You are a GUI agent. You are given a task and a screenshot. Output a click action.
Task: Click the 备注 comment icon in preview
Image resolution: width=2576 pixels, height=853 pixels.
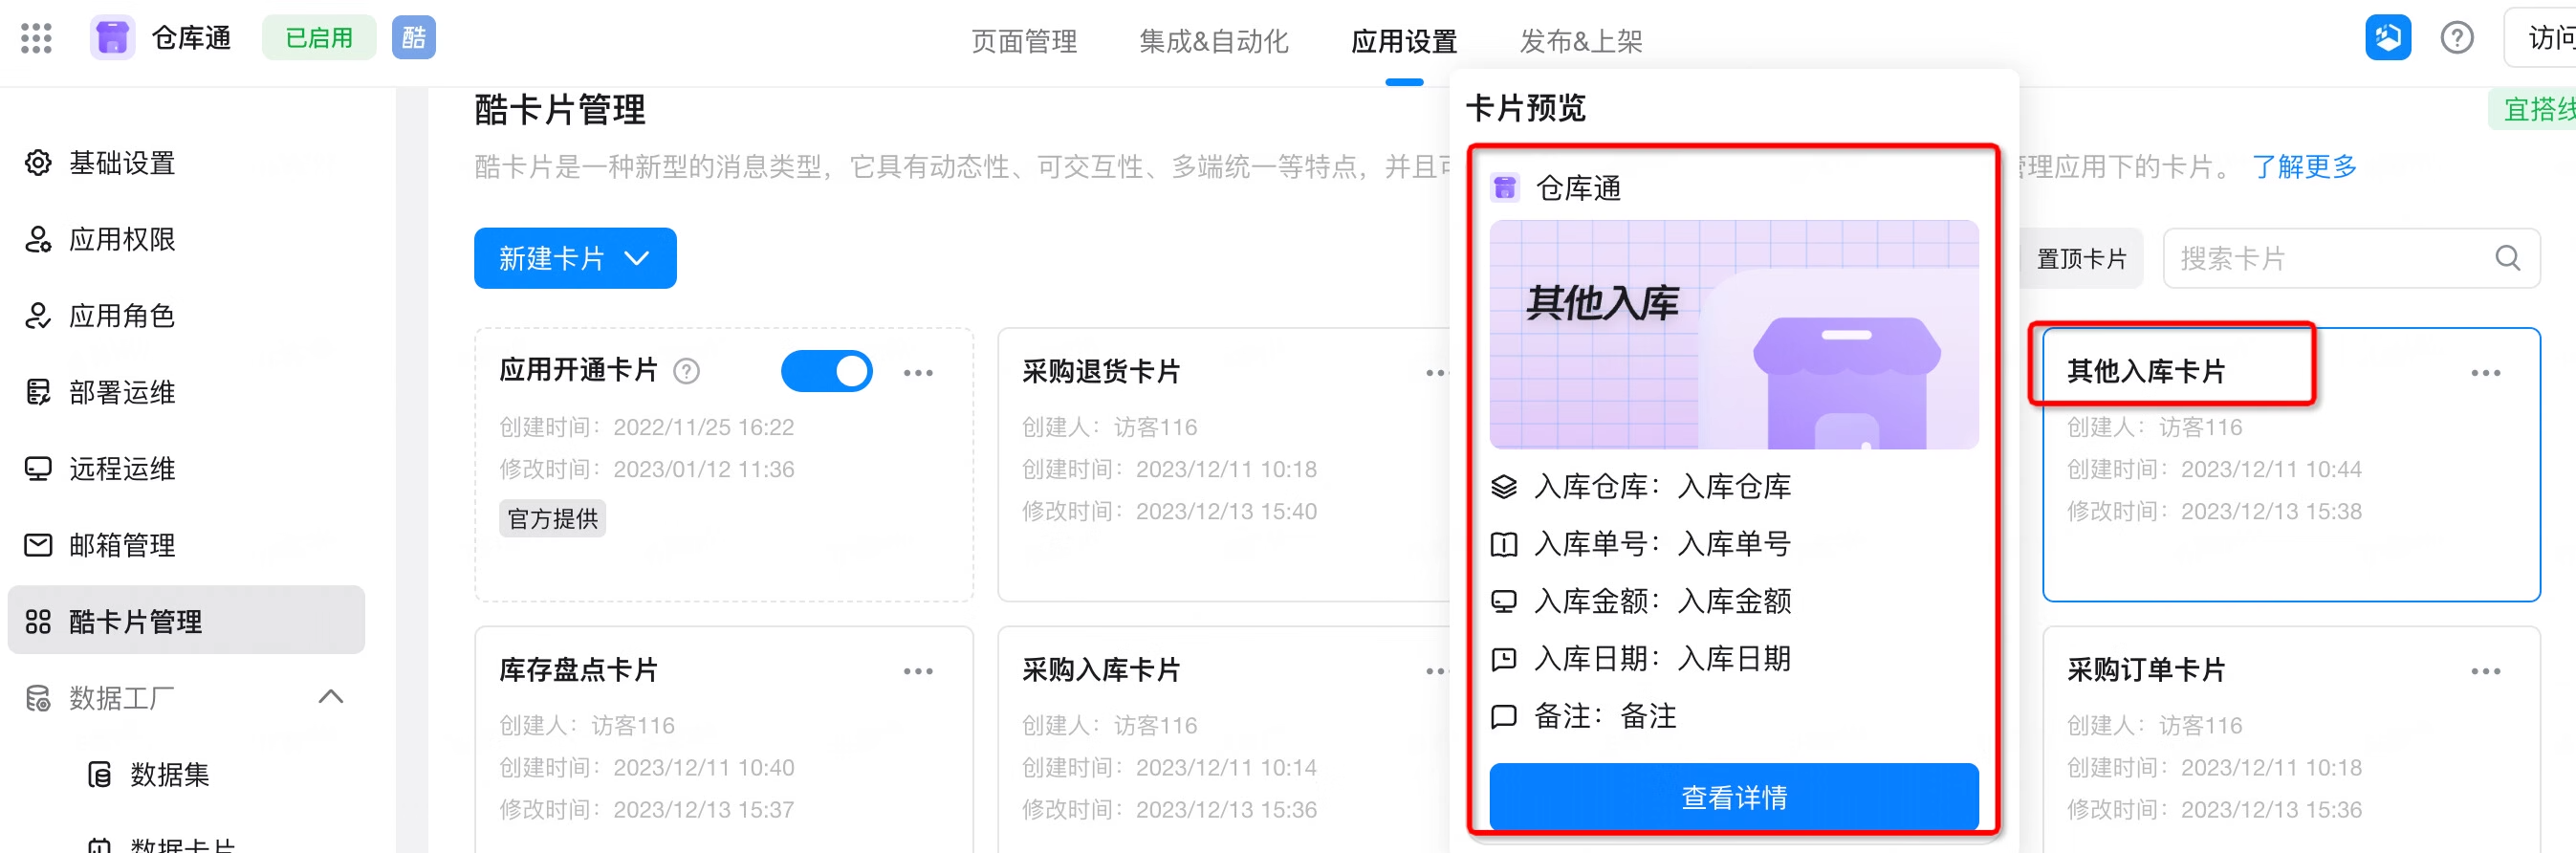click(x=1504, y=716)
